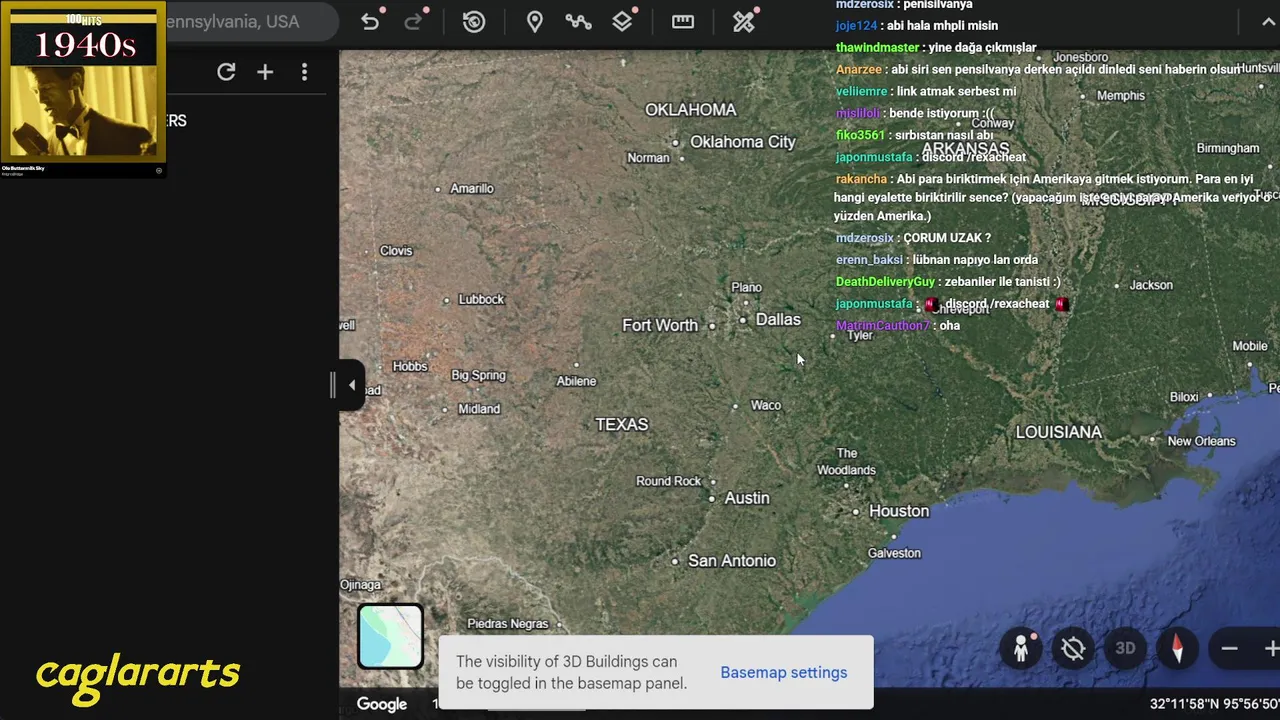Open the basemap style thumbnail
Screen dimensions: 1280x720
[x=390, y=636]
